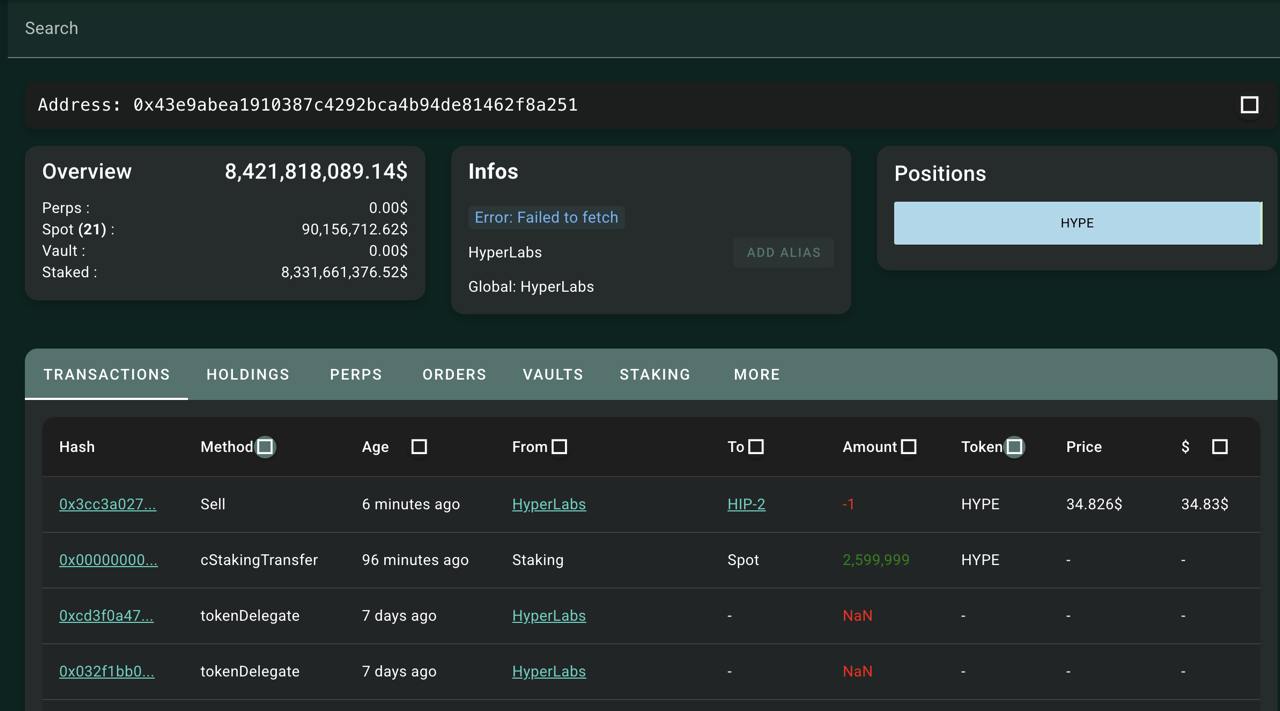Expand the More menu tab

[757, 375]
